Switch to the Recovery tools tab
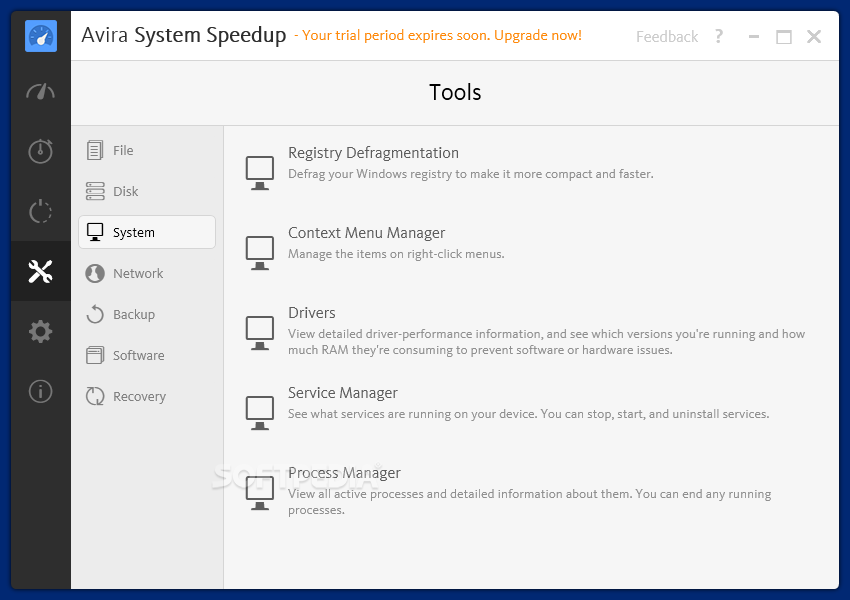The width and height of the screenshot is (850, 600). click(147, 396)
